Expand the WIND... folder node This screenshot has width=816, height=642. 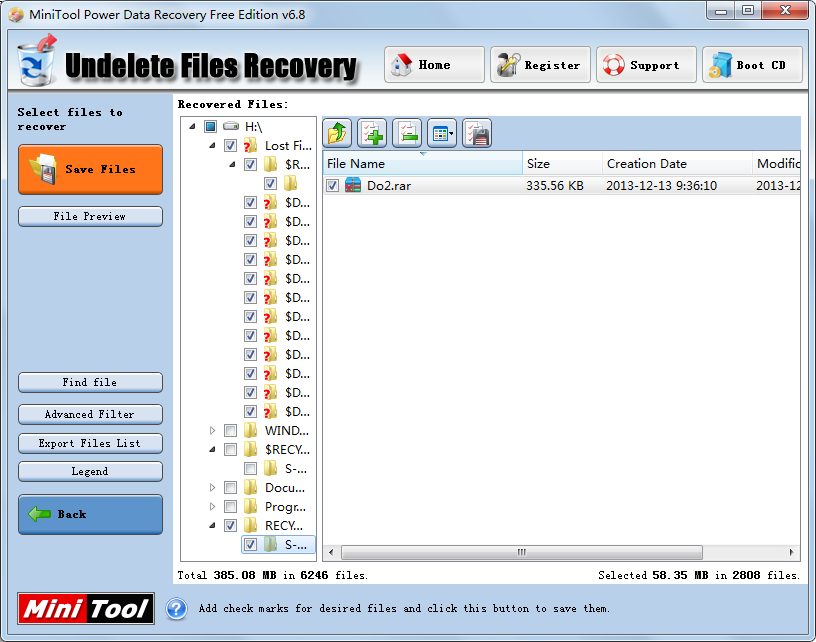click(x=212, y=430)
